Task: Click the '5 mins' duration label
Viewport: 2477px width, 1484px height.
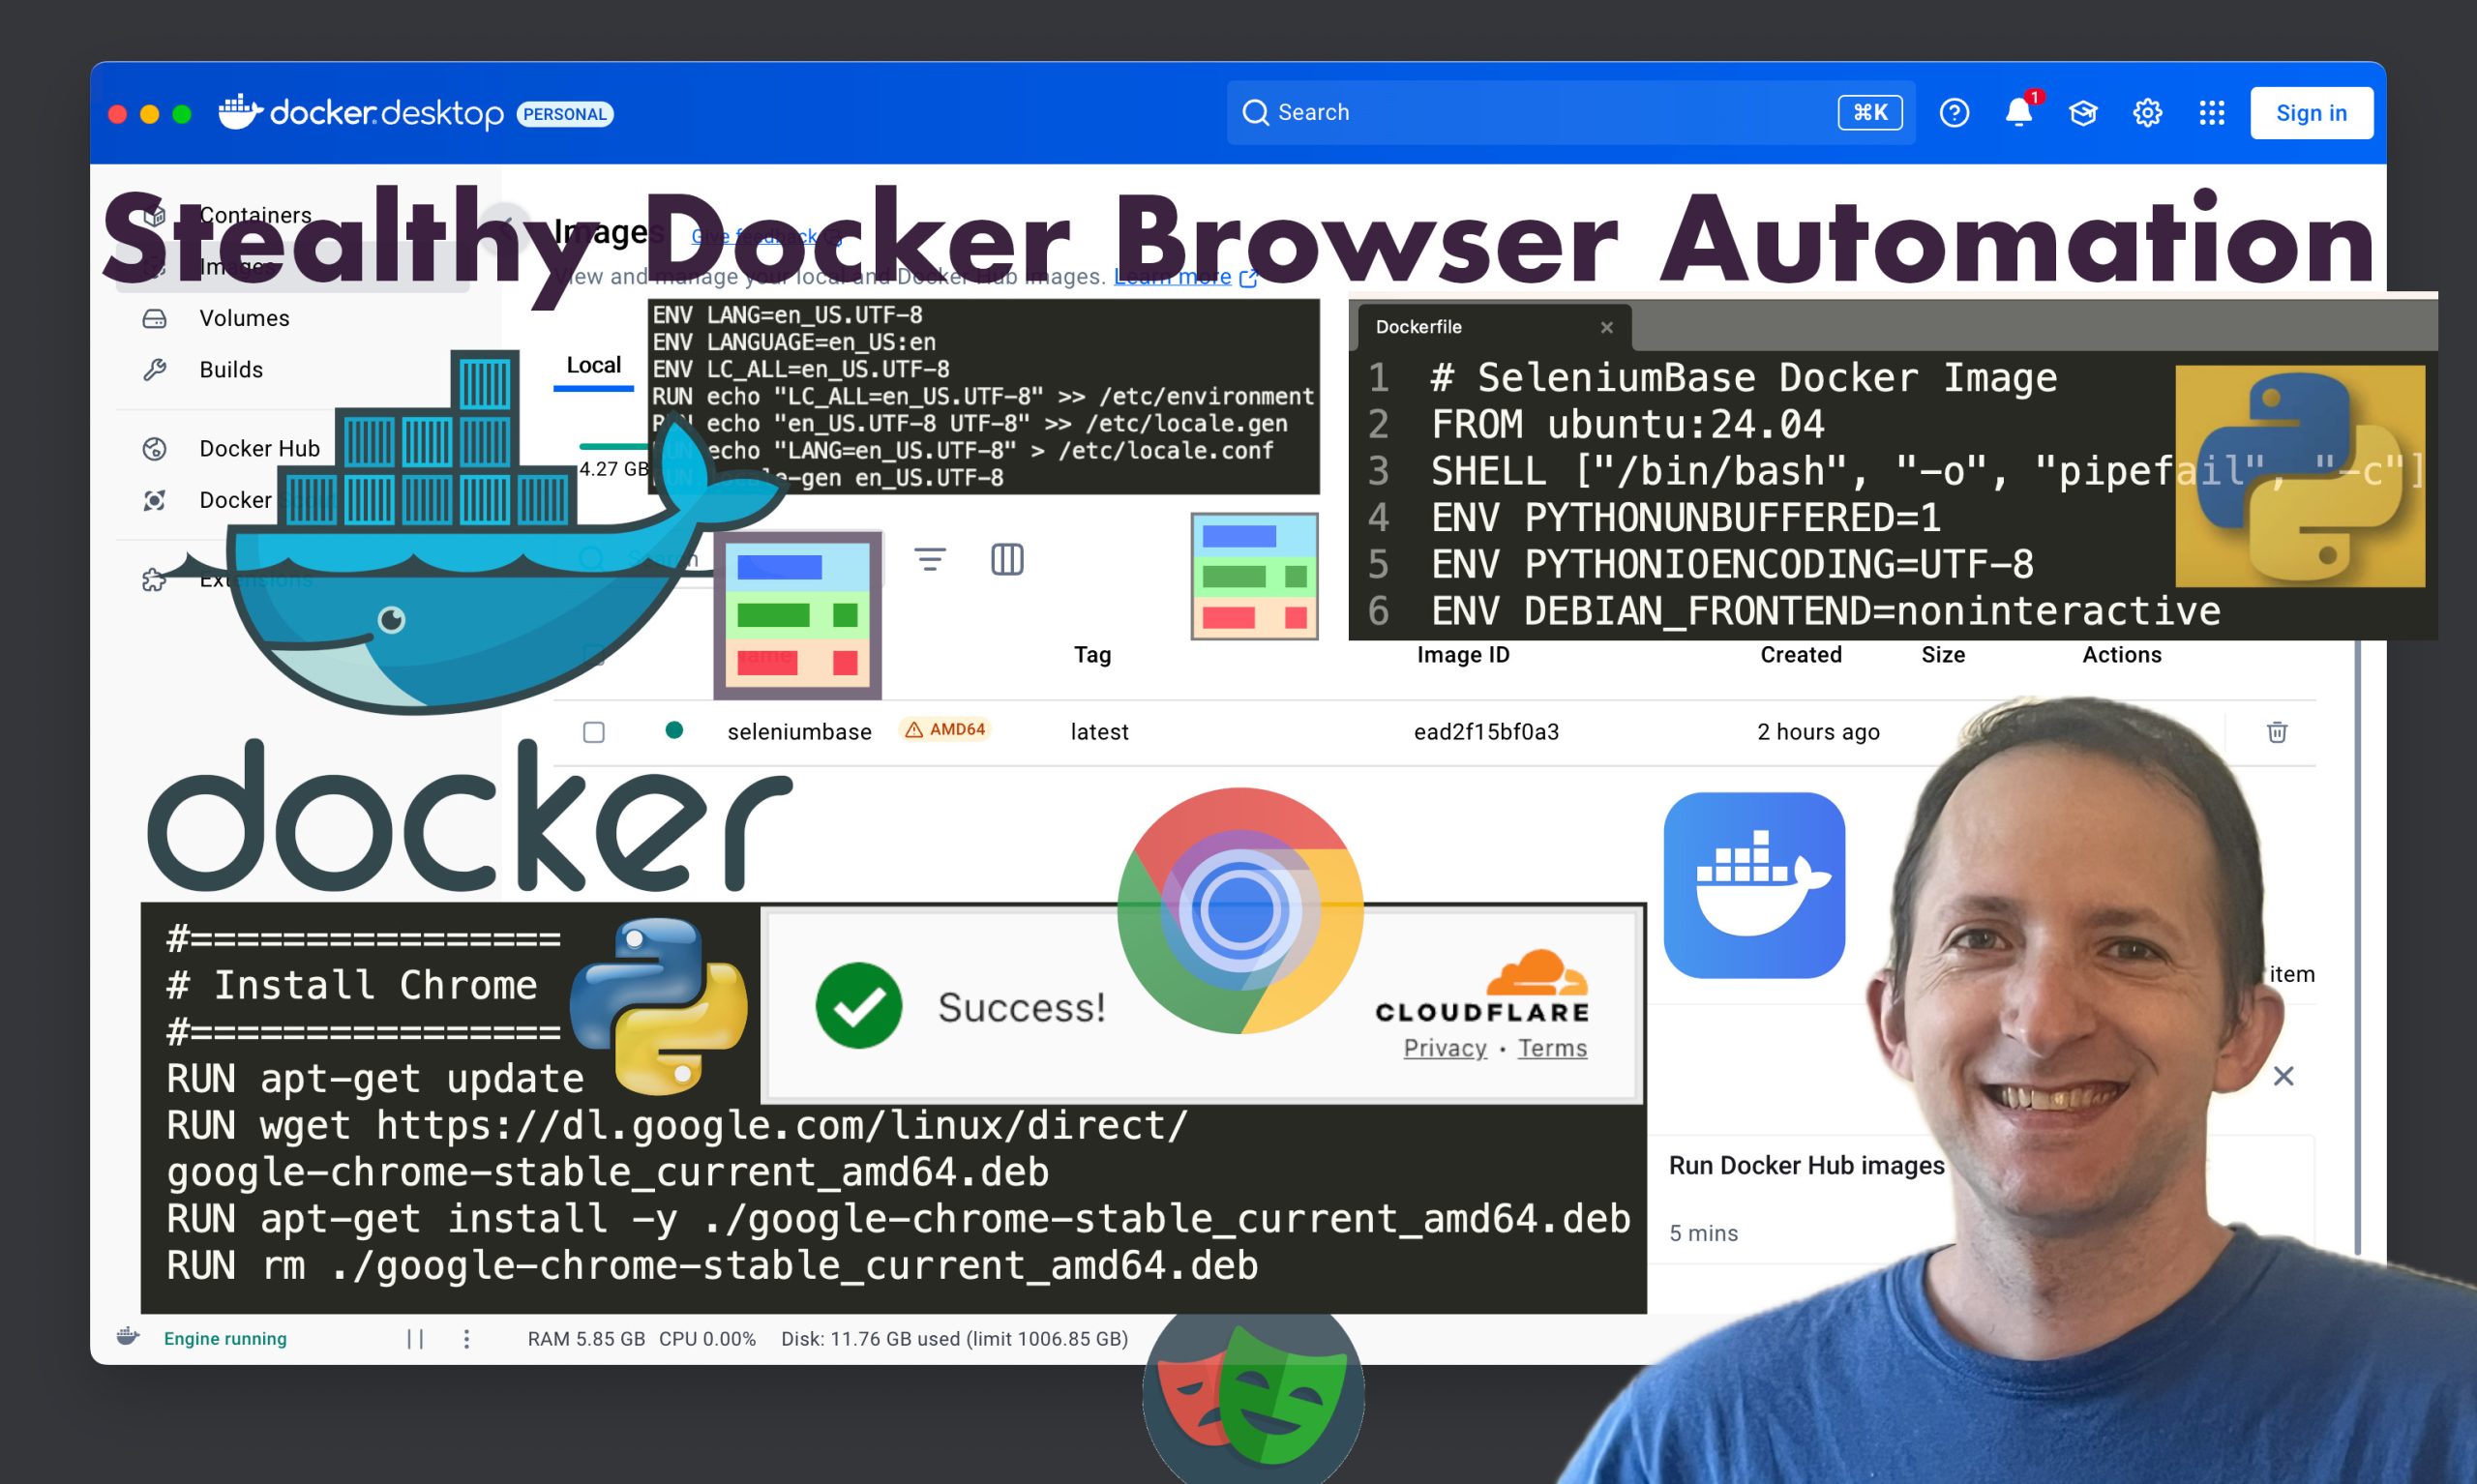Action: tap(1703, 1234)
